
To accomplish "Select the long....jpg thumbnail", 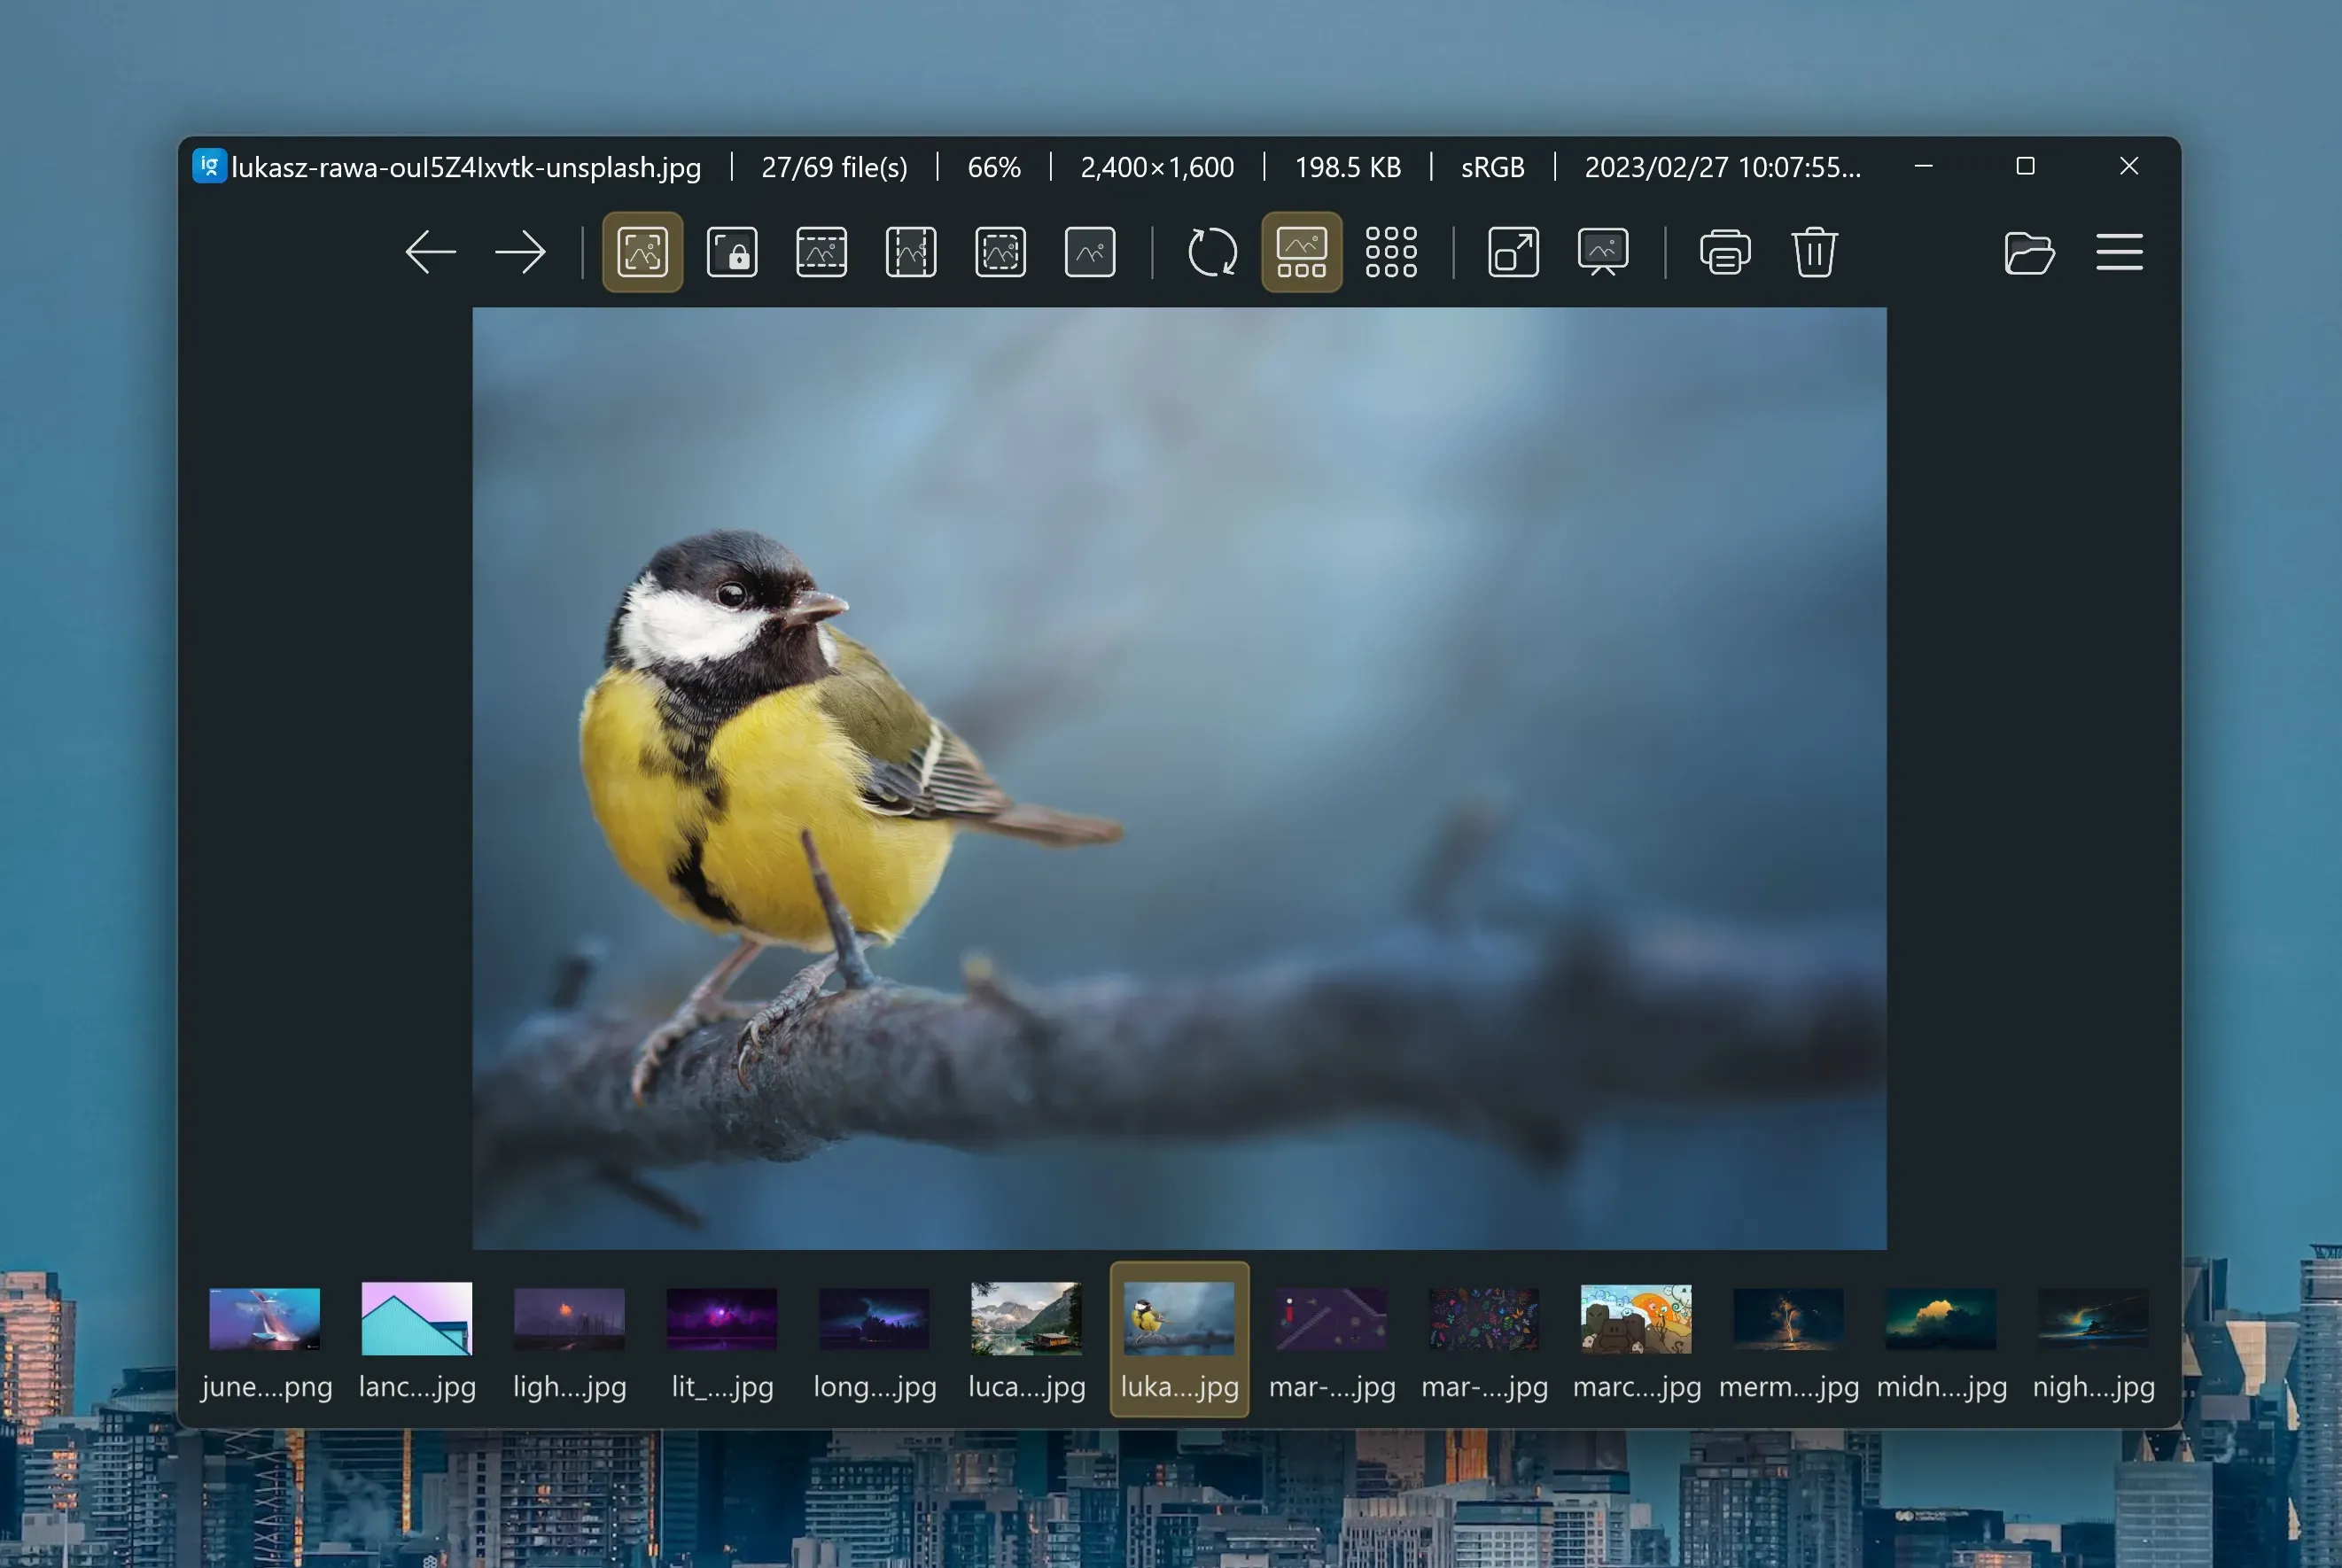I will click(x=874, y=1340).
